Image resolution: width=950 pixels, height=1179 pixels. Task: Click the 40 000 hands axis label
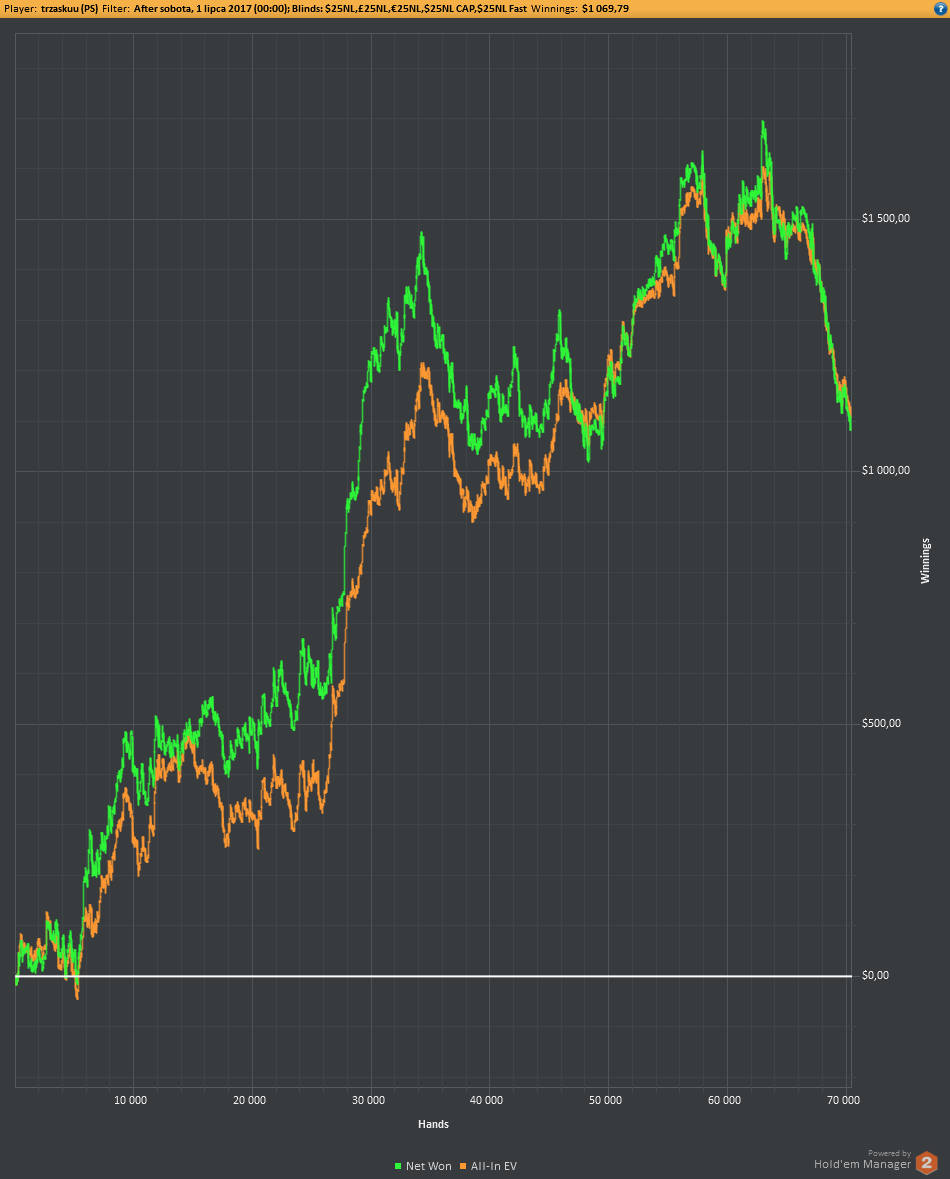[487, 1100]
